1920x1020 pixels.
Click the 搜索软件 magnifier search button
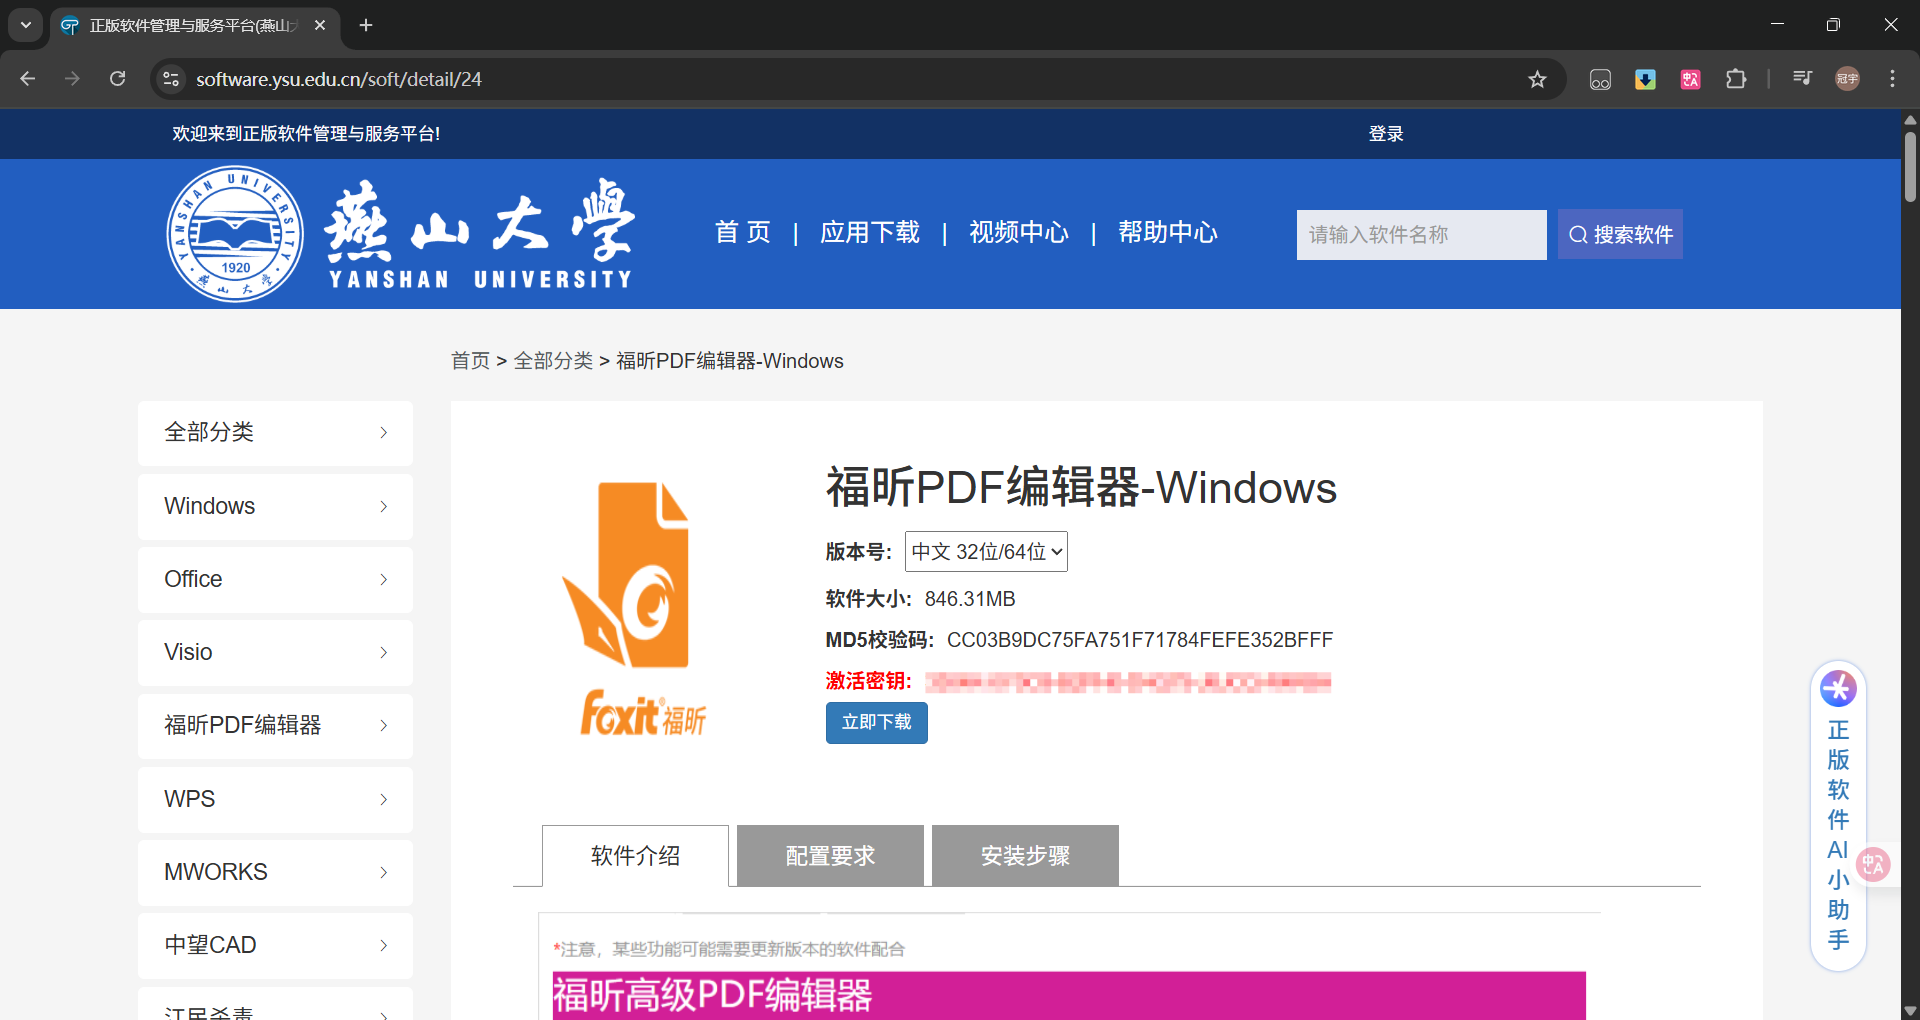[x=1619, y=234]
